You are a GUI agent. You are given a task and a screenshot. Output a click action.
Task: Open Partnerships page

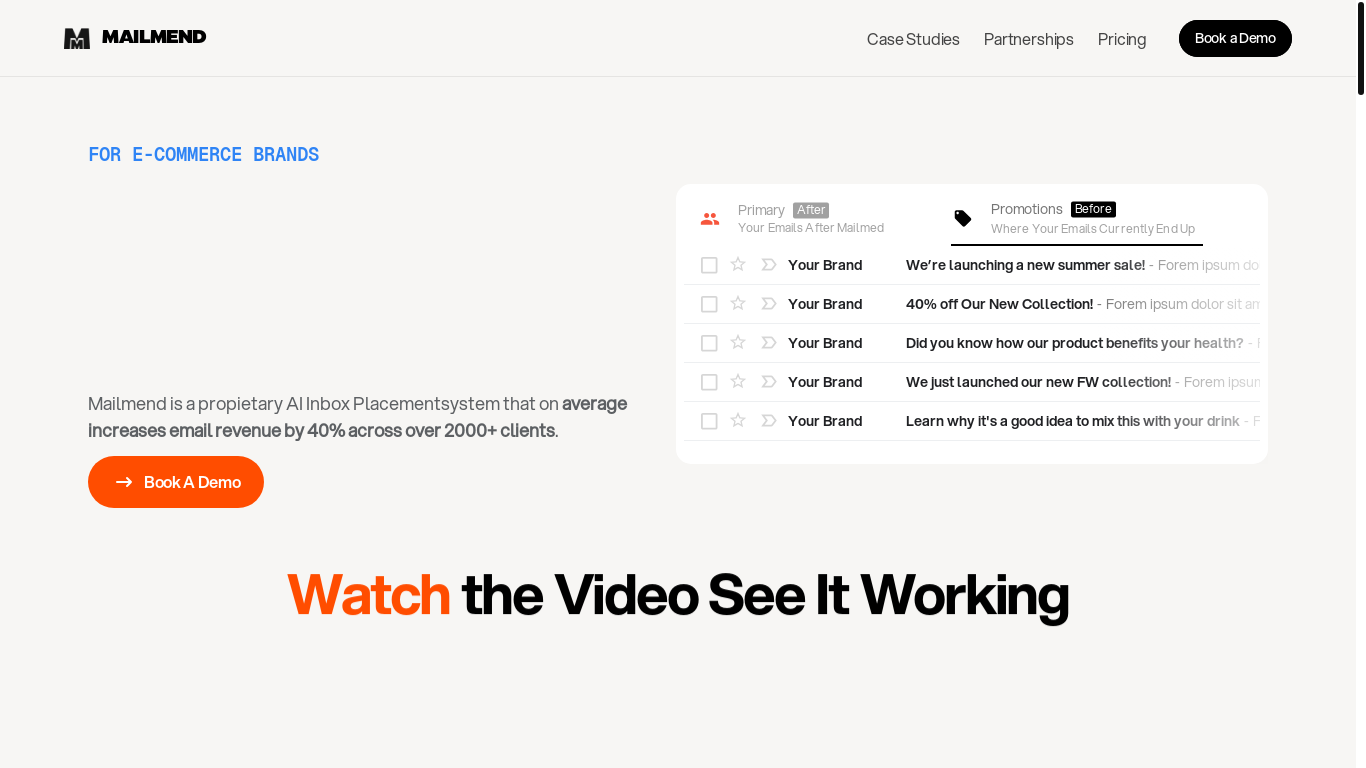1028,39
